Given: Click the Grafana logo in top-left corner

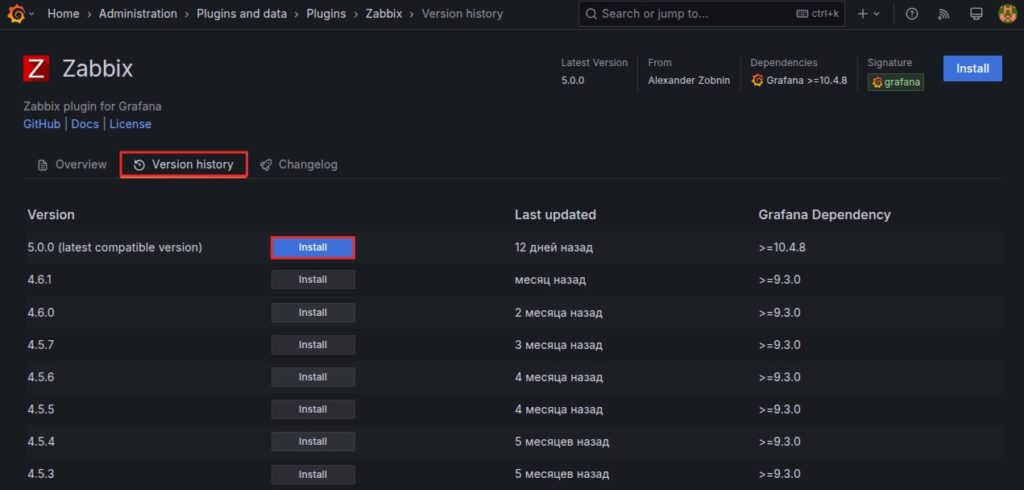Looking at the screenshot, I should pos(16,14).
